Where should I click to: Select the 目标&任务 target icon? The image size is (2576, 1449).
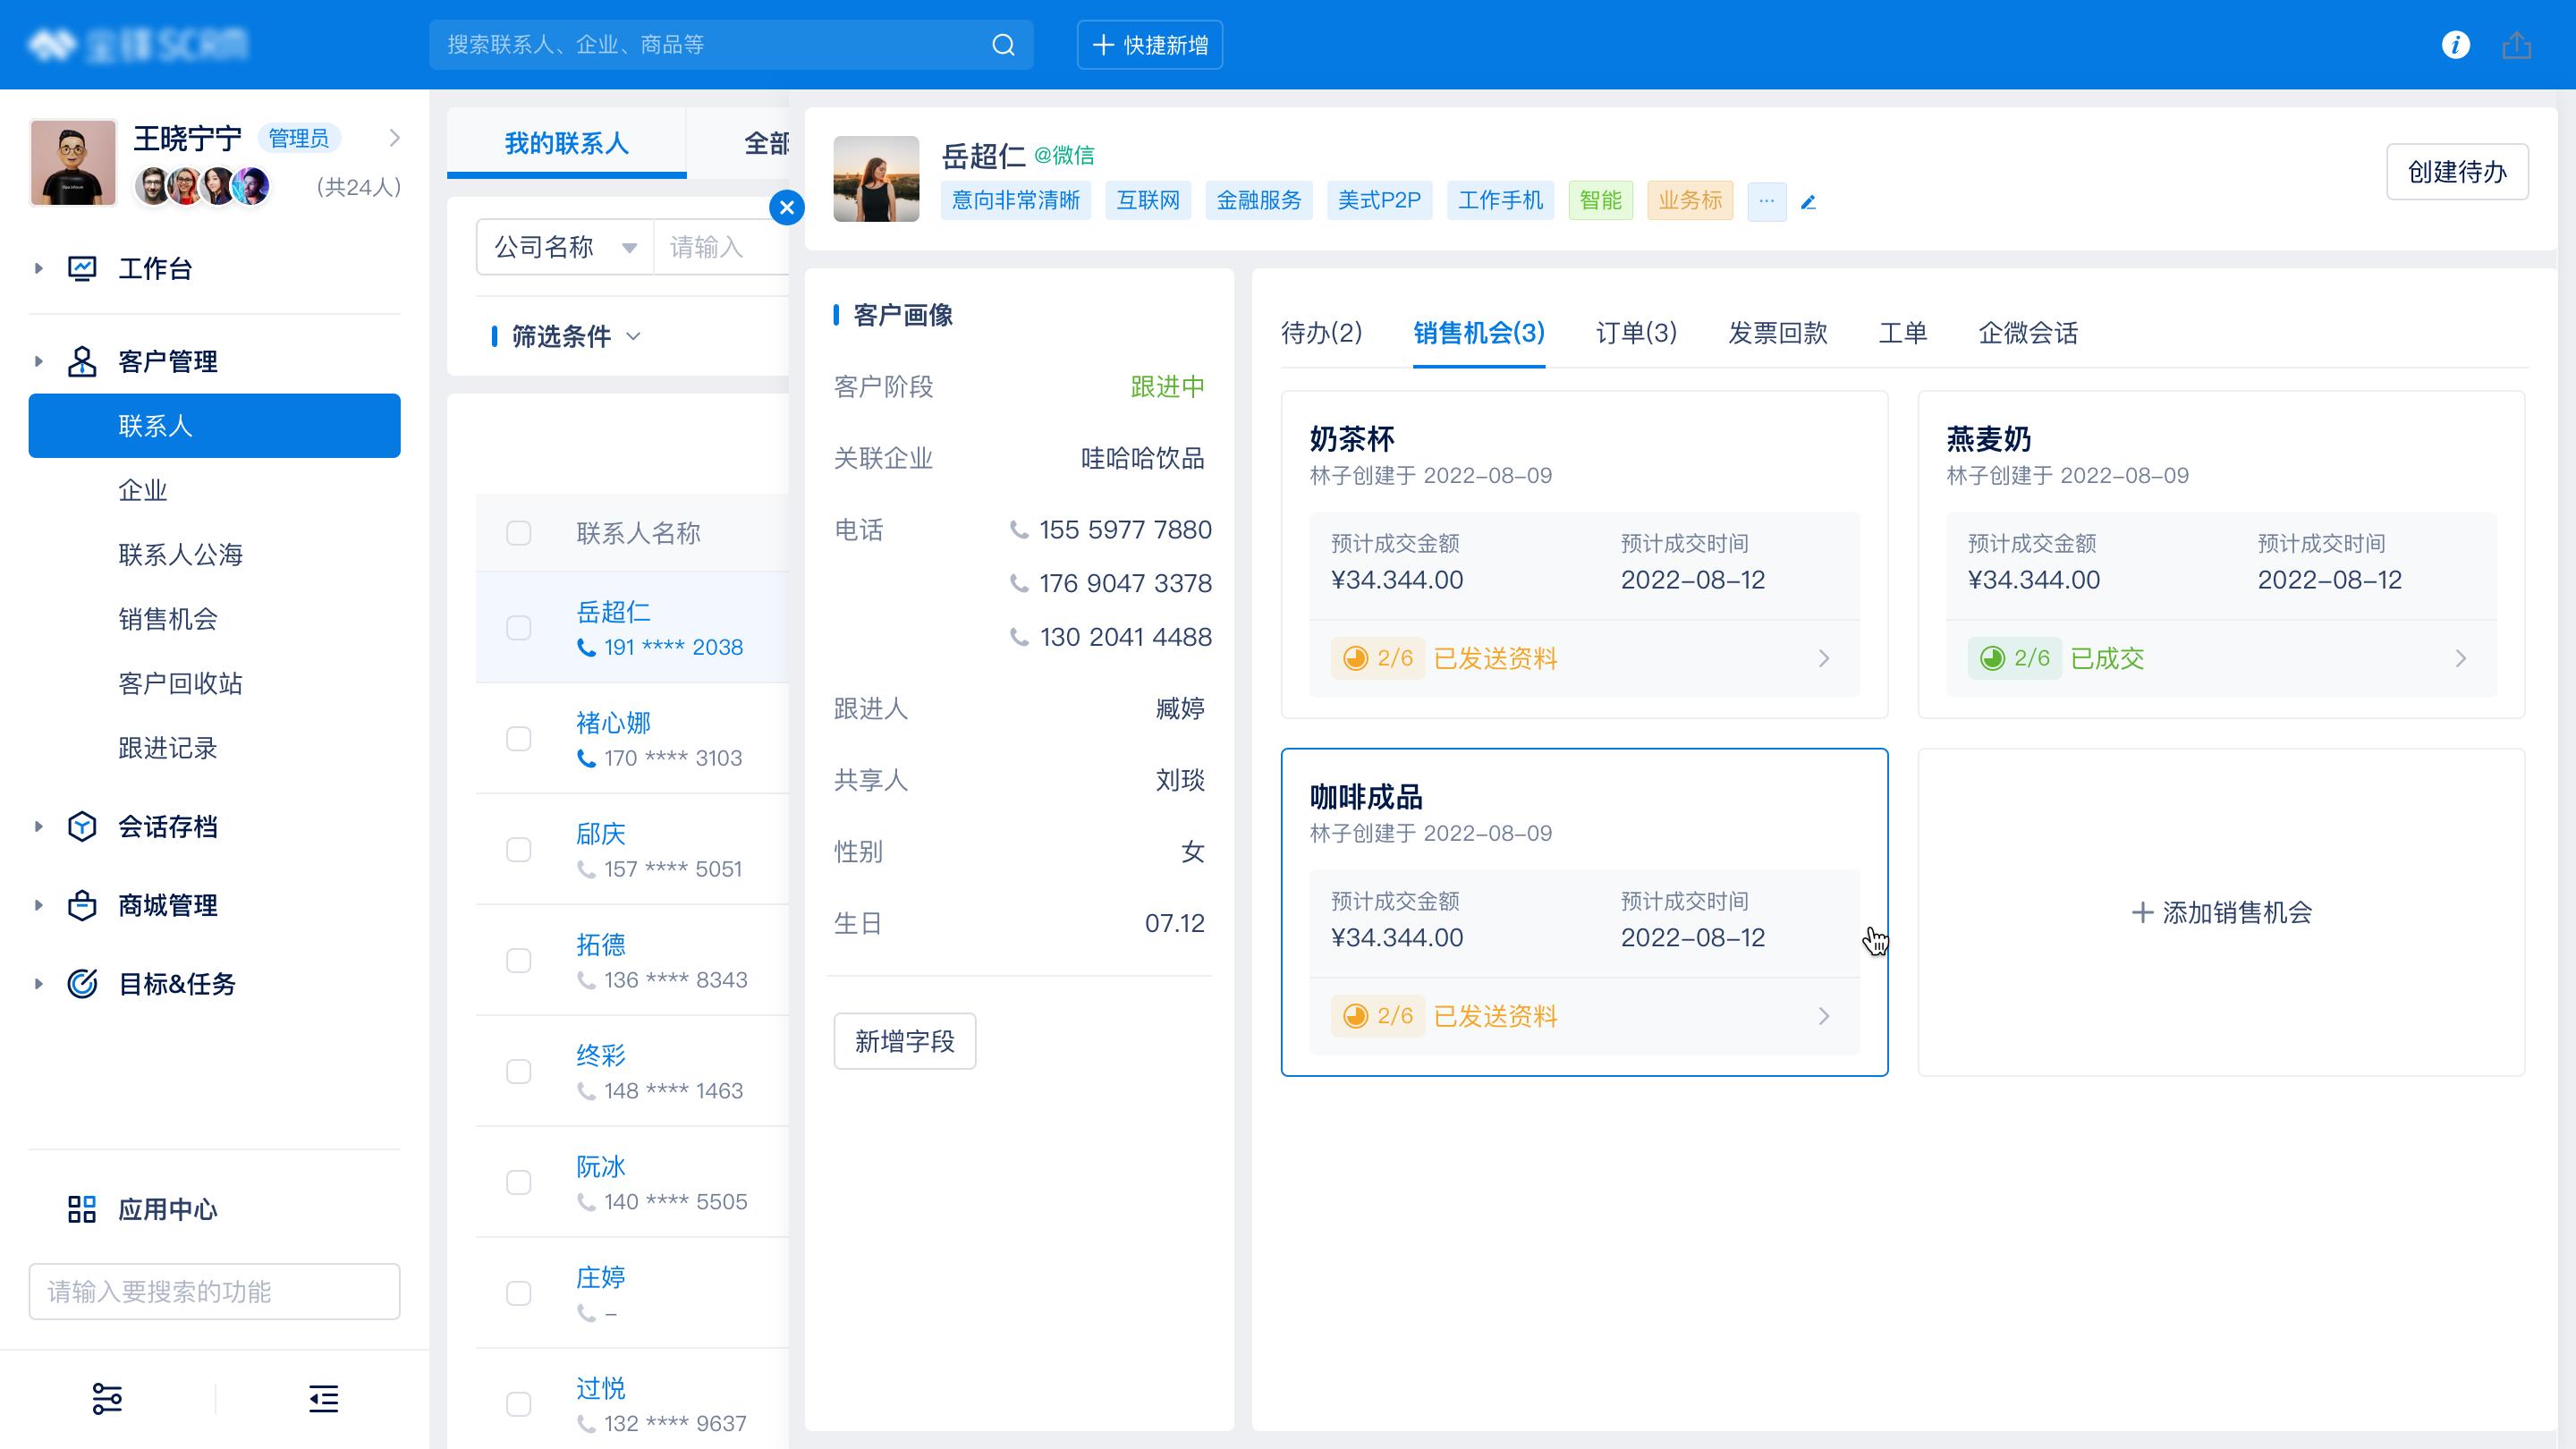(85, 984)
